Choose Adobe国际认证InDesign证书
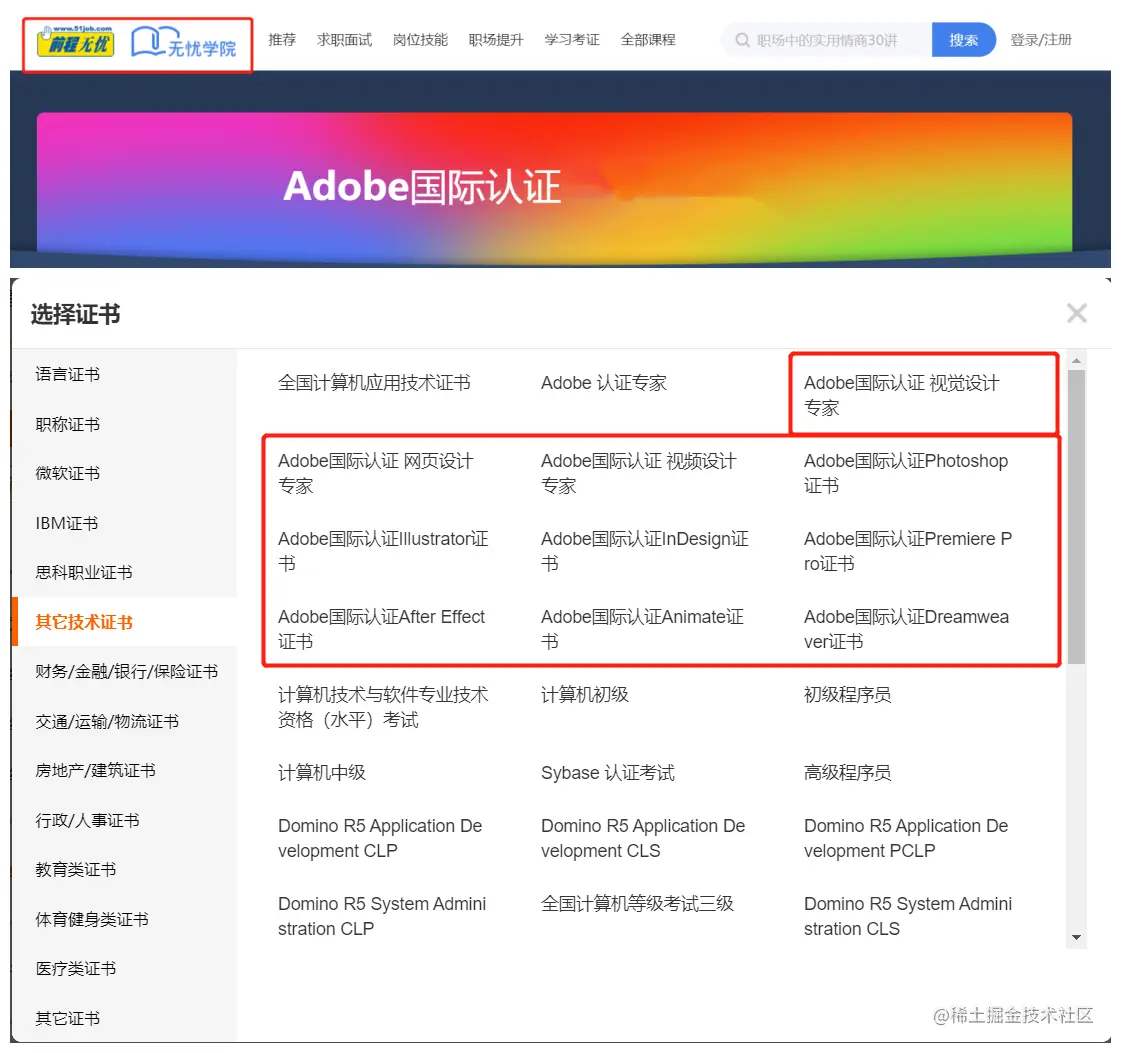 click(x=646, y=551)
